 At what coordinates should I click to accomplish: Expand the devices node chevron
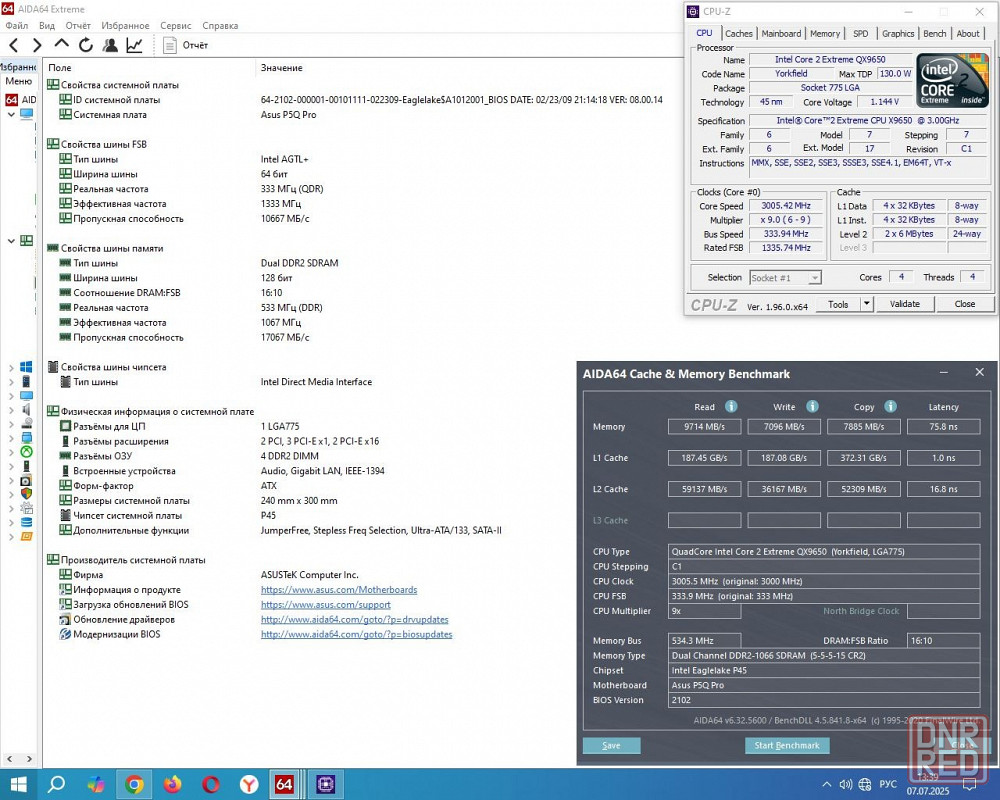click(x=11, y=466)
